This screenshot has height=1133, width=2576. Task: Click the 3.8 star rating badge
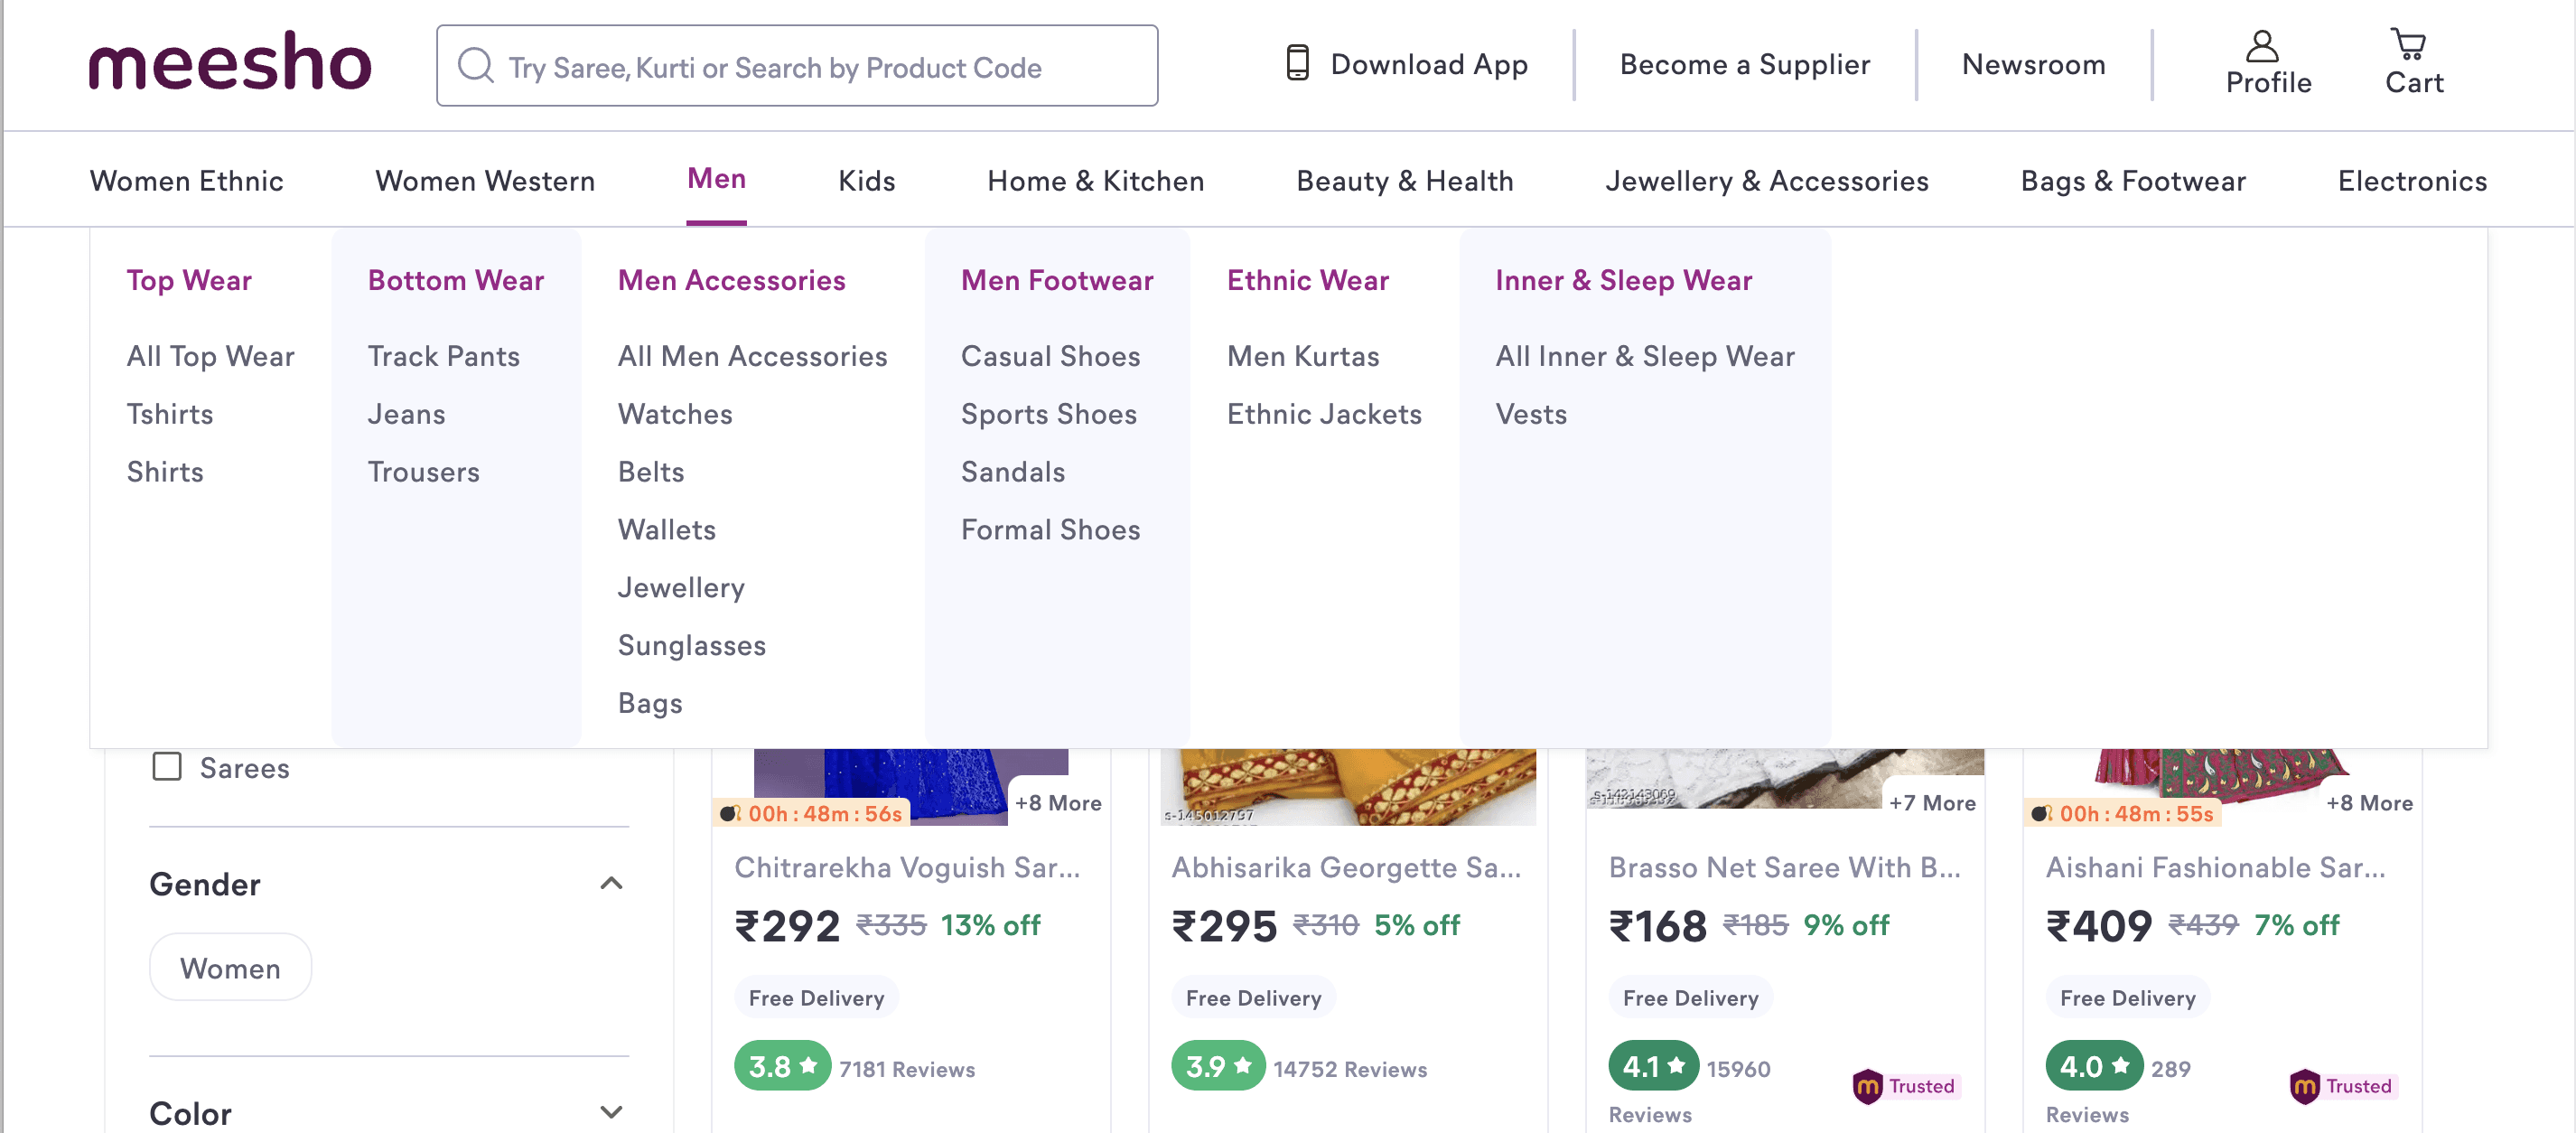[x=781, y=1066]
